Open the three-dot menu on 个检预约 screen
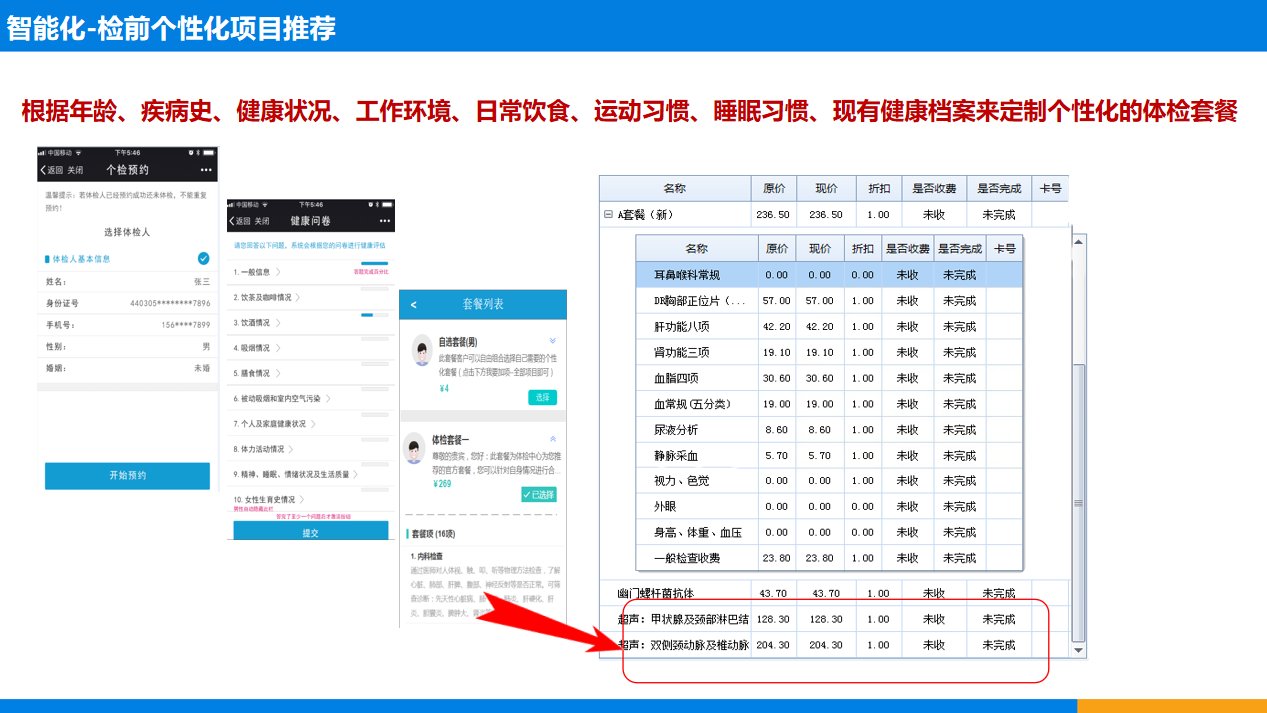 (205, 170)
